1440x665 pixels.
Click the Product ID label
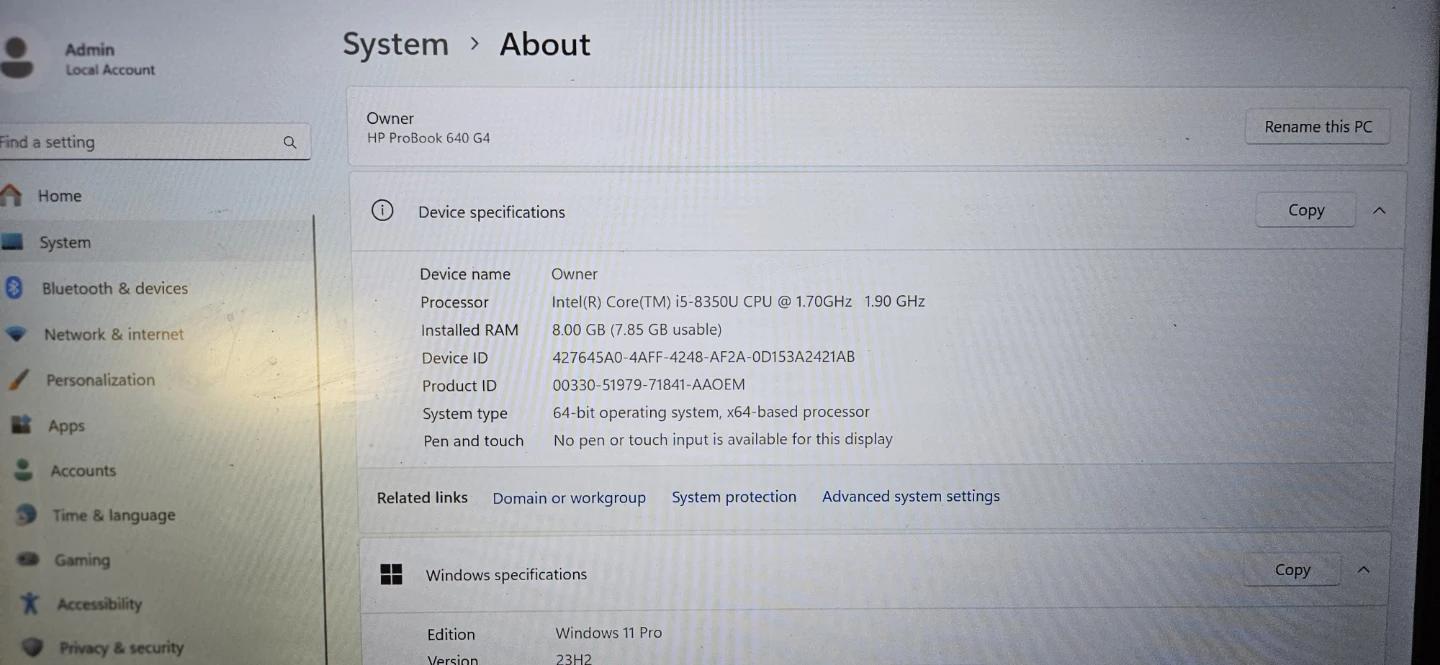pos(459,386)
